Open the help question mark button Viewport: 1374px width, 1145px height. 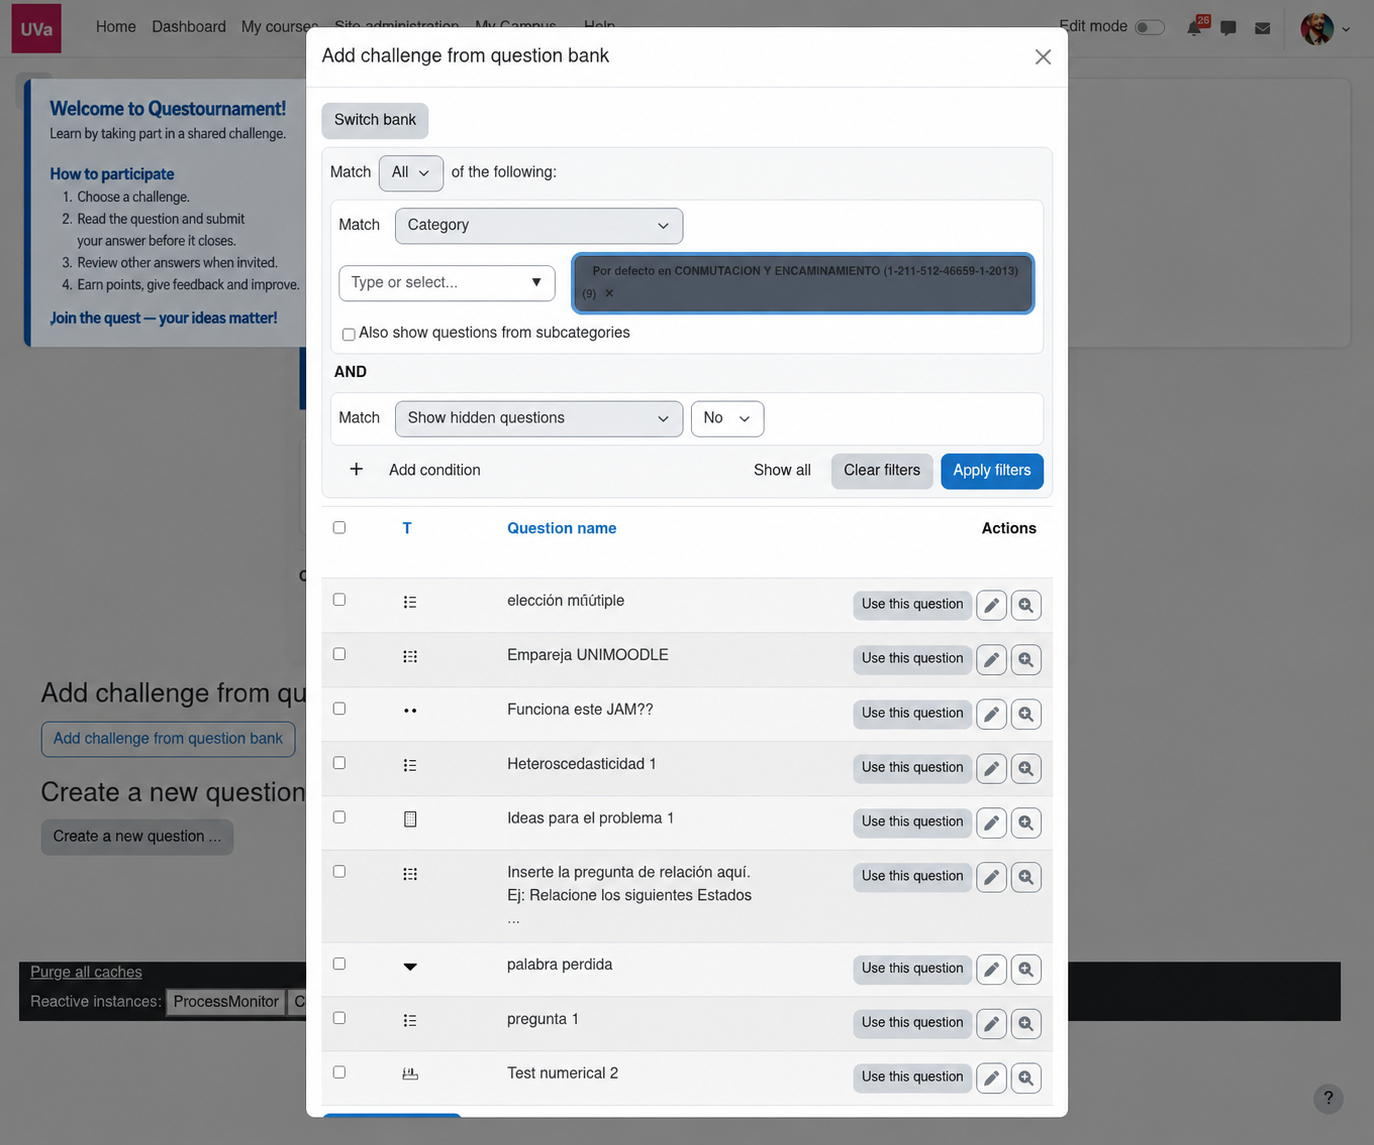point(1328,1098)
